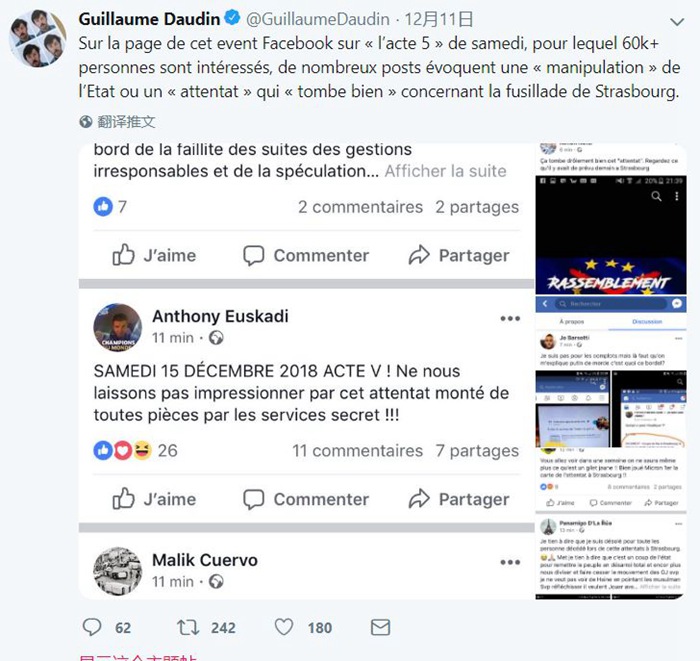Screen dimensions: 700x661
Task: Like the tweet with heart icon
Action: coord(283,627)
